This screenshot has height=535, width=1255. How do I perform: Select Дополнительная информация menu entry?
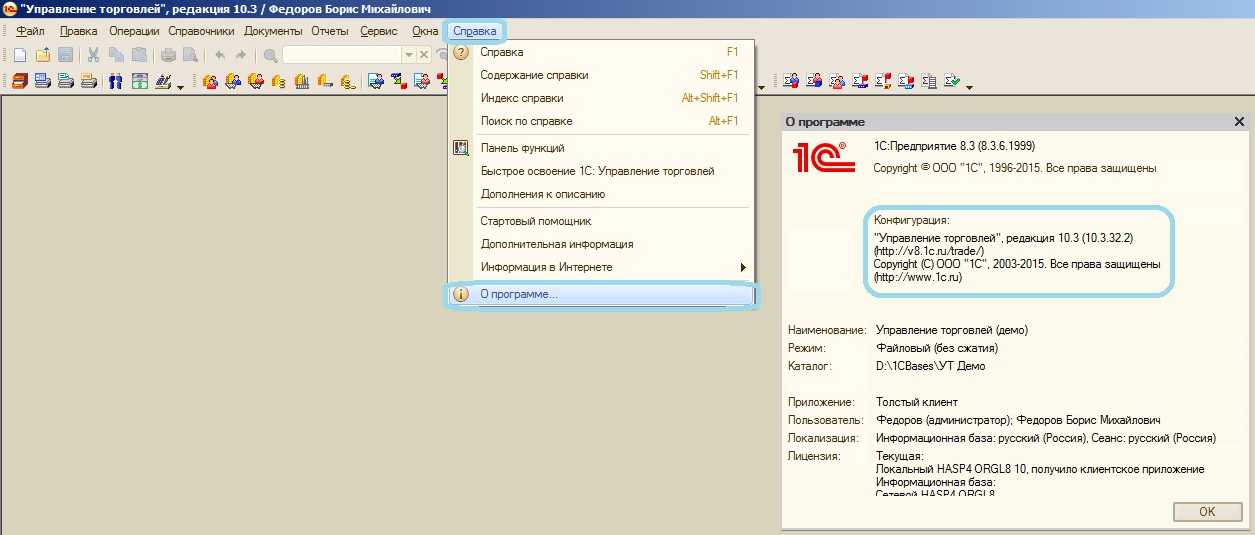point(600,244)
